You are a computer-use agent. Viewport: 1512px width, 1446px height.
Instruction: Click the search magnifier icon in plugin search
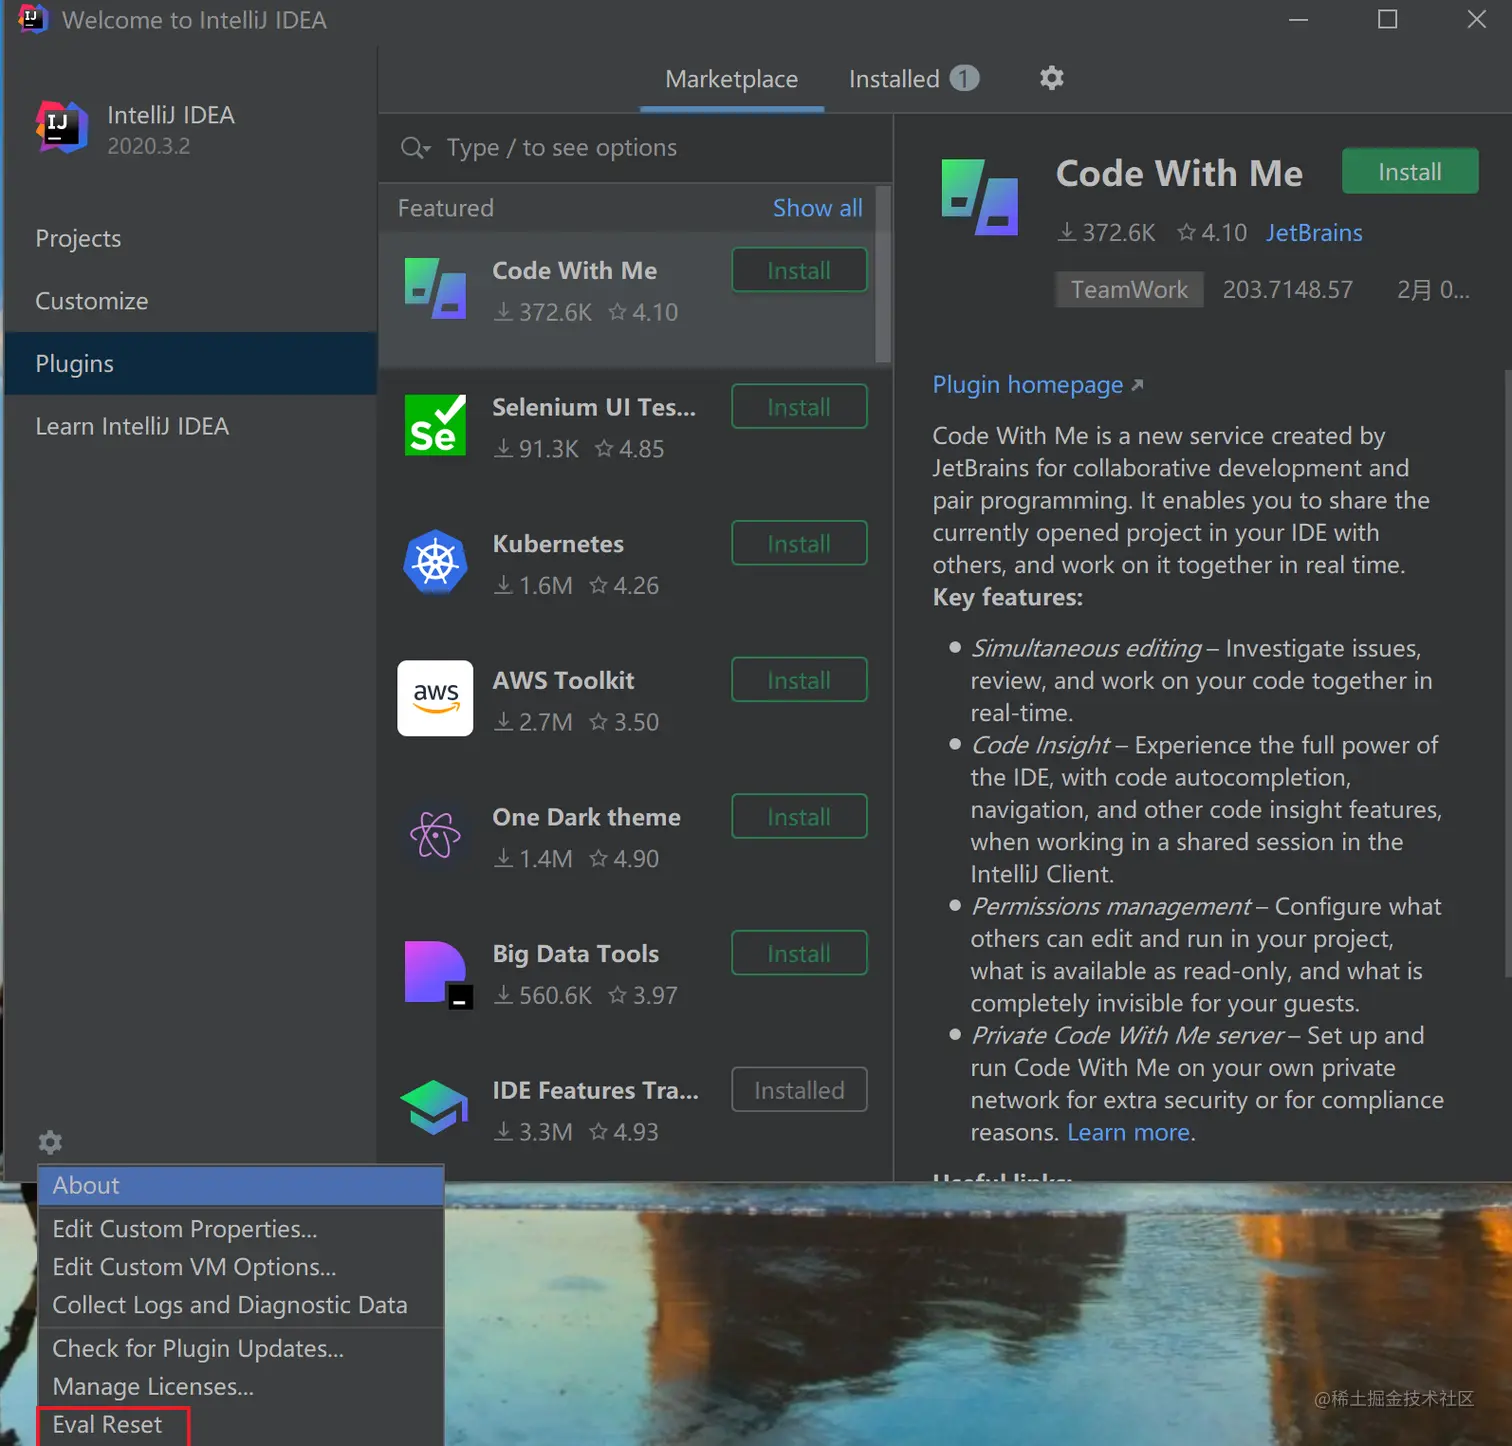pyautogui.click(x=414, y=148)
